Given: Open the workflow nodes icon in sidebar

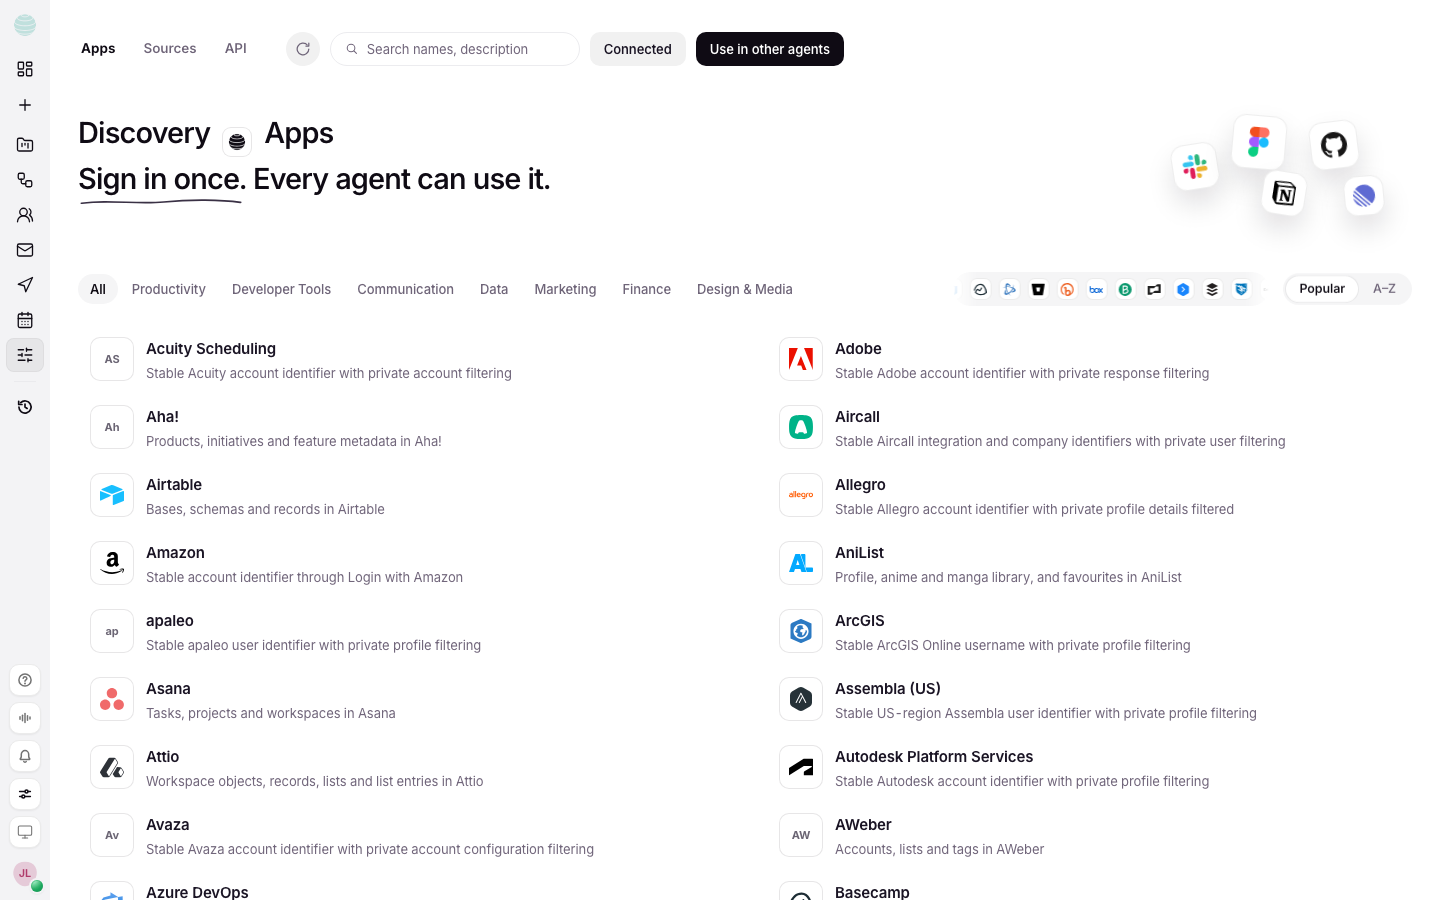Looking at the screenshot, I should [x=25, y=180].
